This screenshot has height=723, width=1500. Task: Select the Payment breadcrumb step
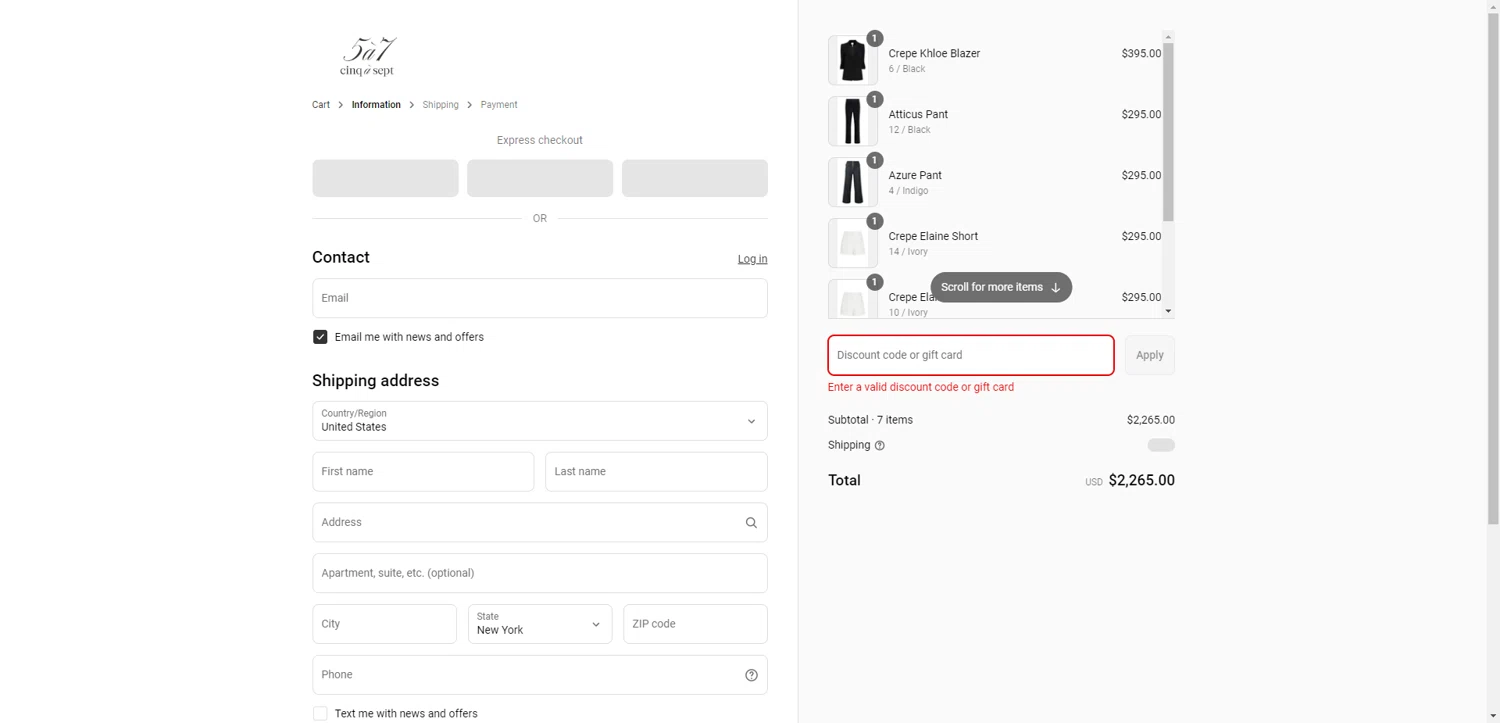499,105
